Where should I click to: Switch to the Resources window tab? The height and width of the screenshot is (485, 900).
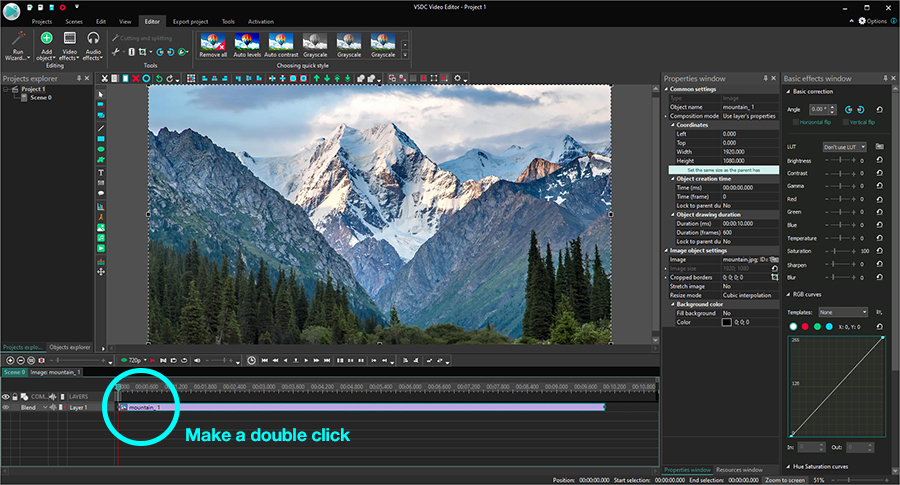[739, 469]
